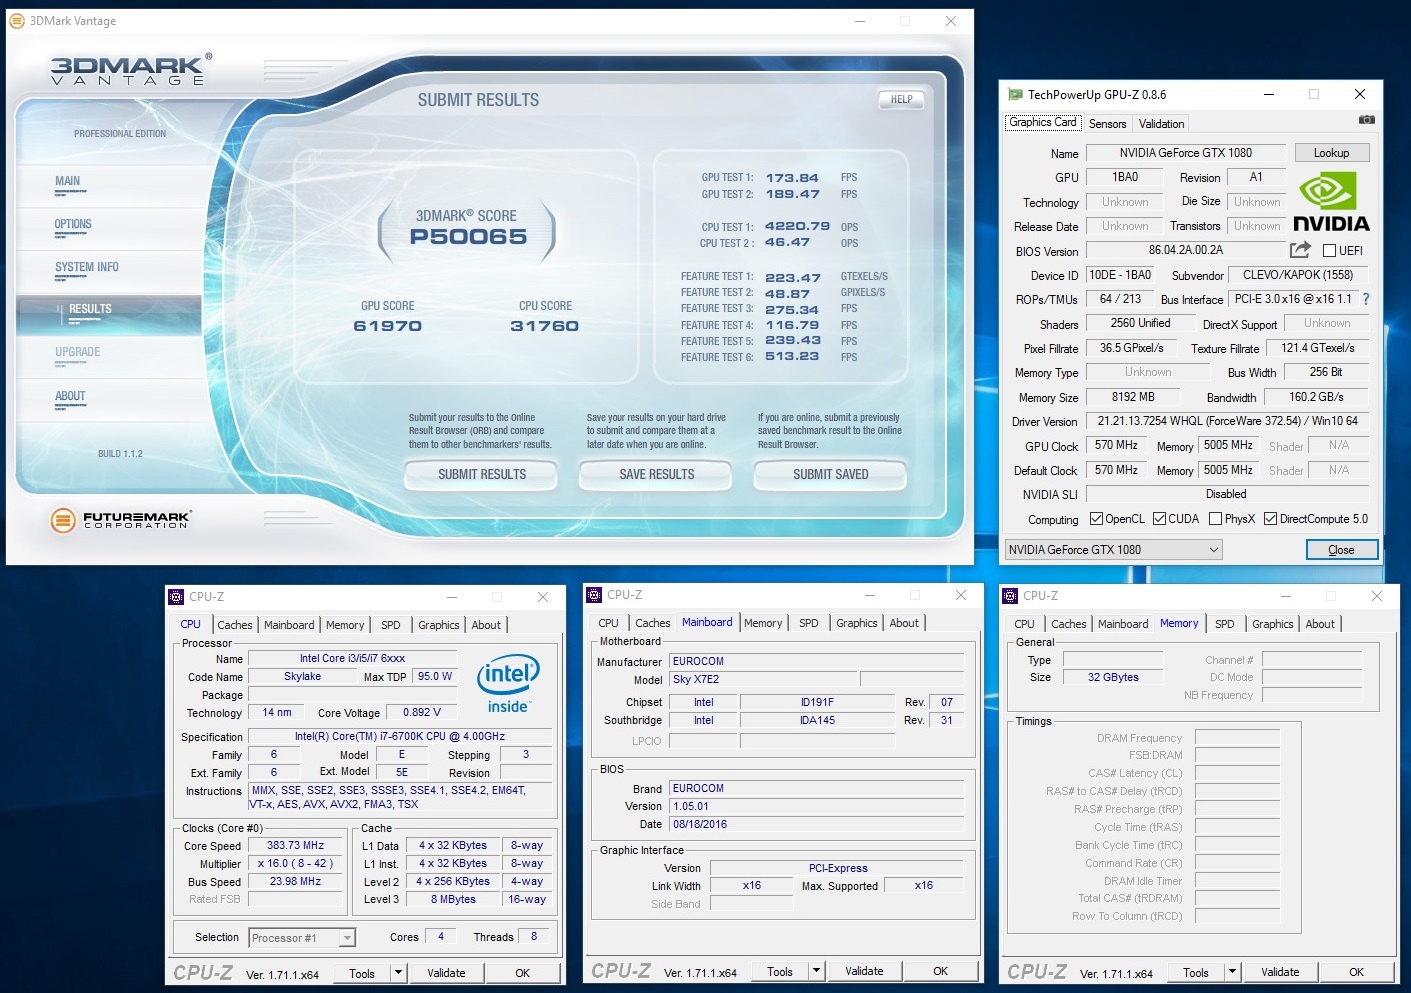Expand Tools dropdown arrow in CPU-Z Memory window
This screenshot has height=993, width=1411.
[x=1232, y=972]
